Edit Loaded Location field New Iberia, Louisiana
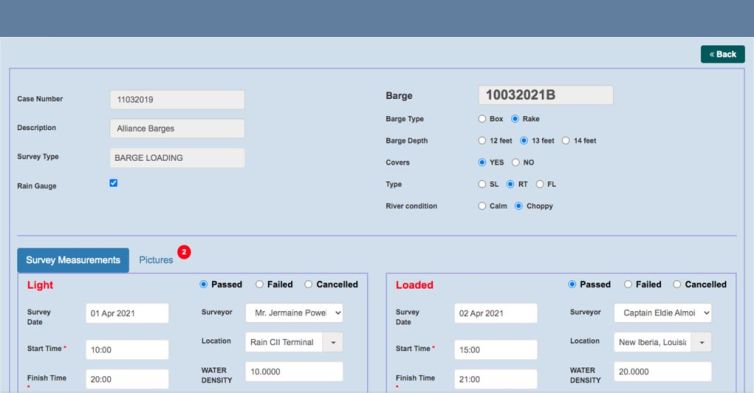 click(x=652, y=342)
